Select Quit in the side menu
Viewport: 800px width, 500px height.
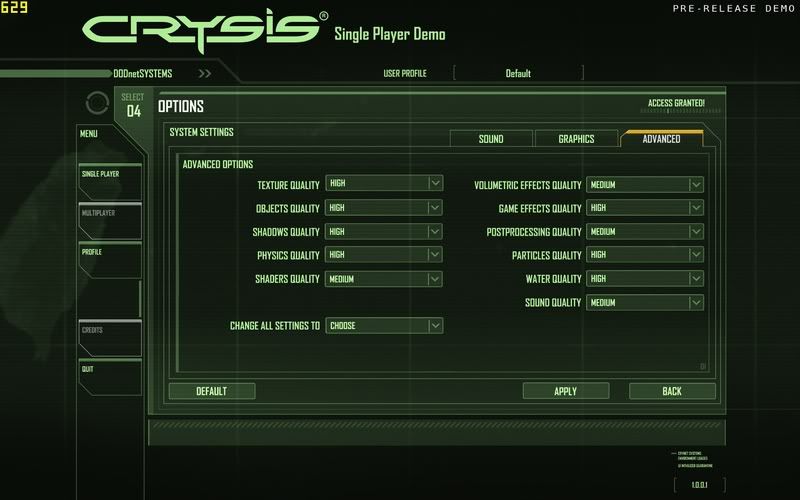(x=110, y=378)
